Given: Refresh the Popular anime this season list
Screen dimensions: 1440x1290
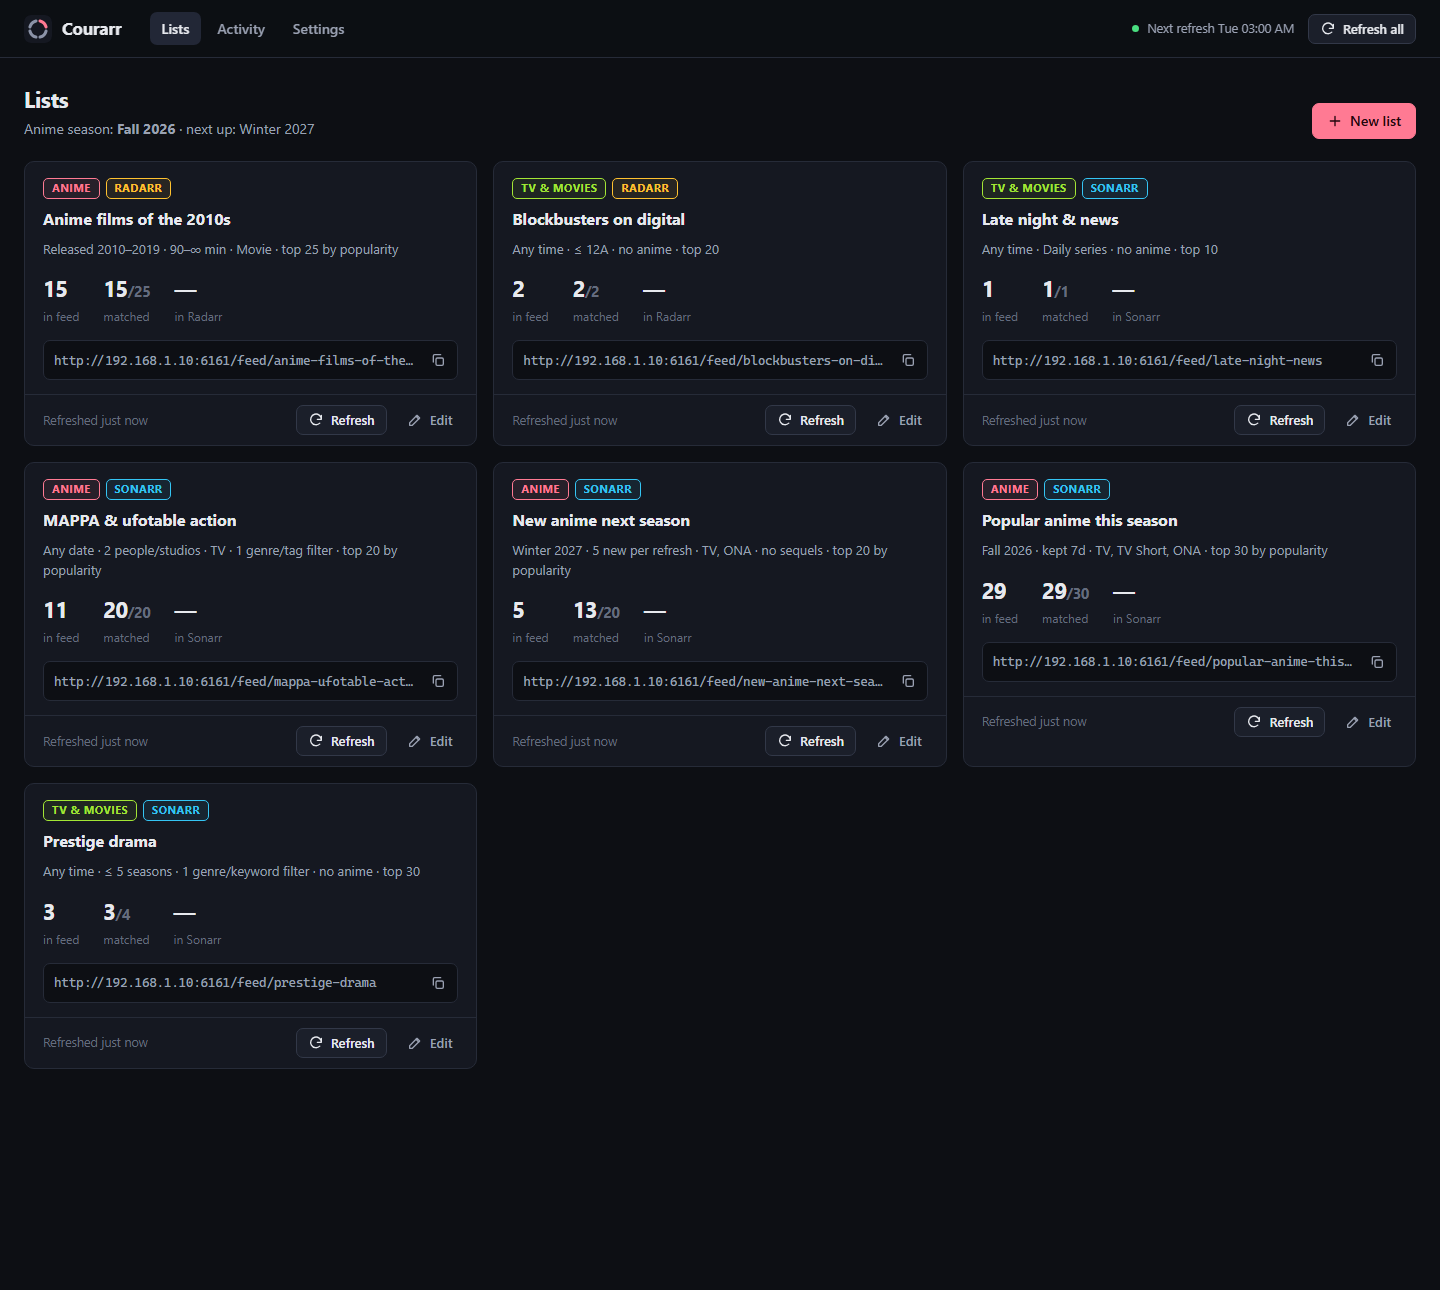Looking at the screenshot, I should coord(1279,722).
